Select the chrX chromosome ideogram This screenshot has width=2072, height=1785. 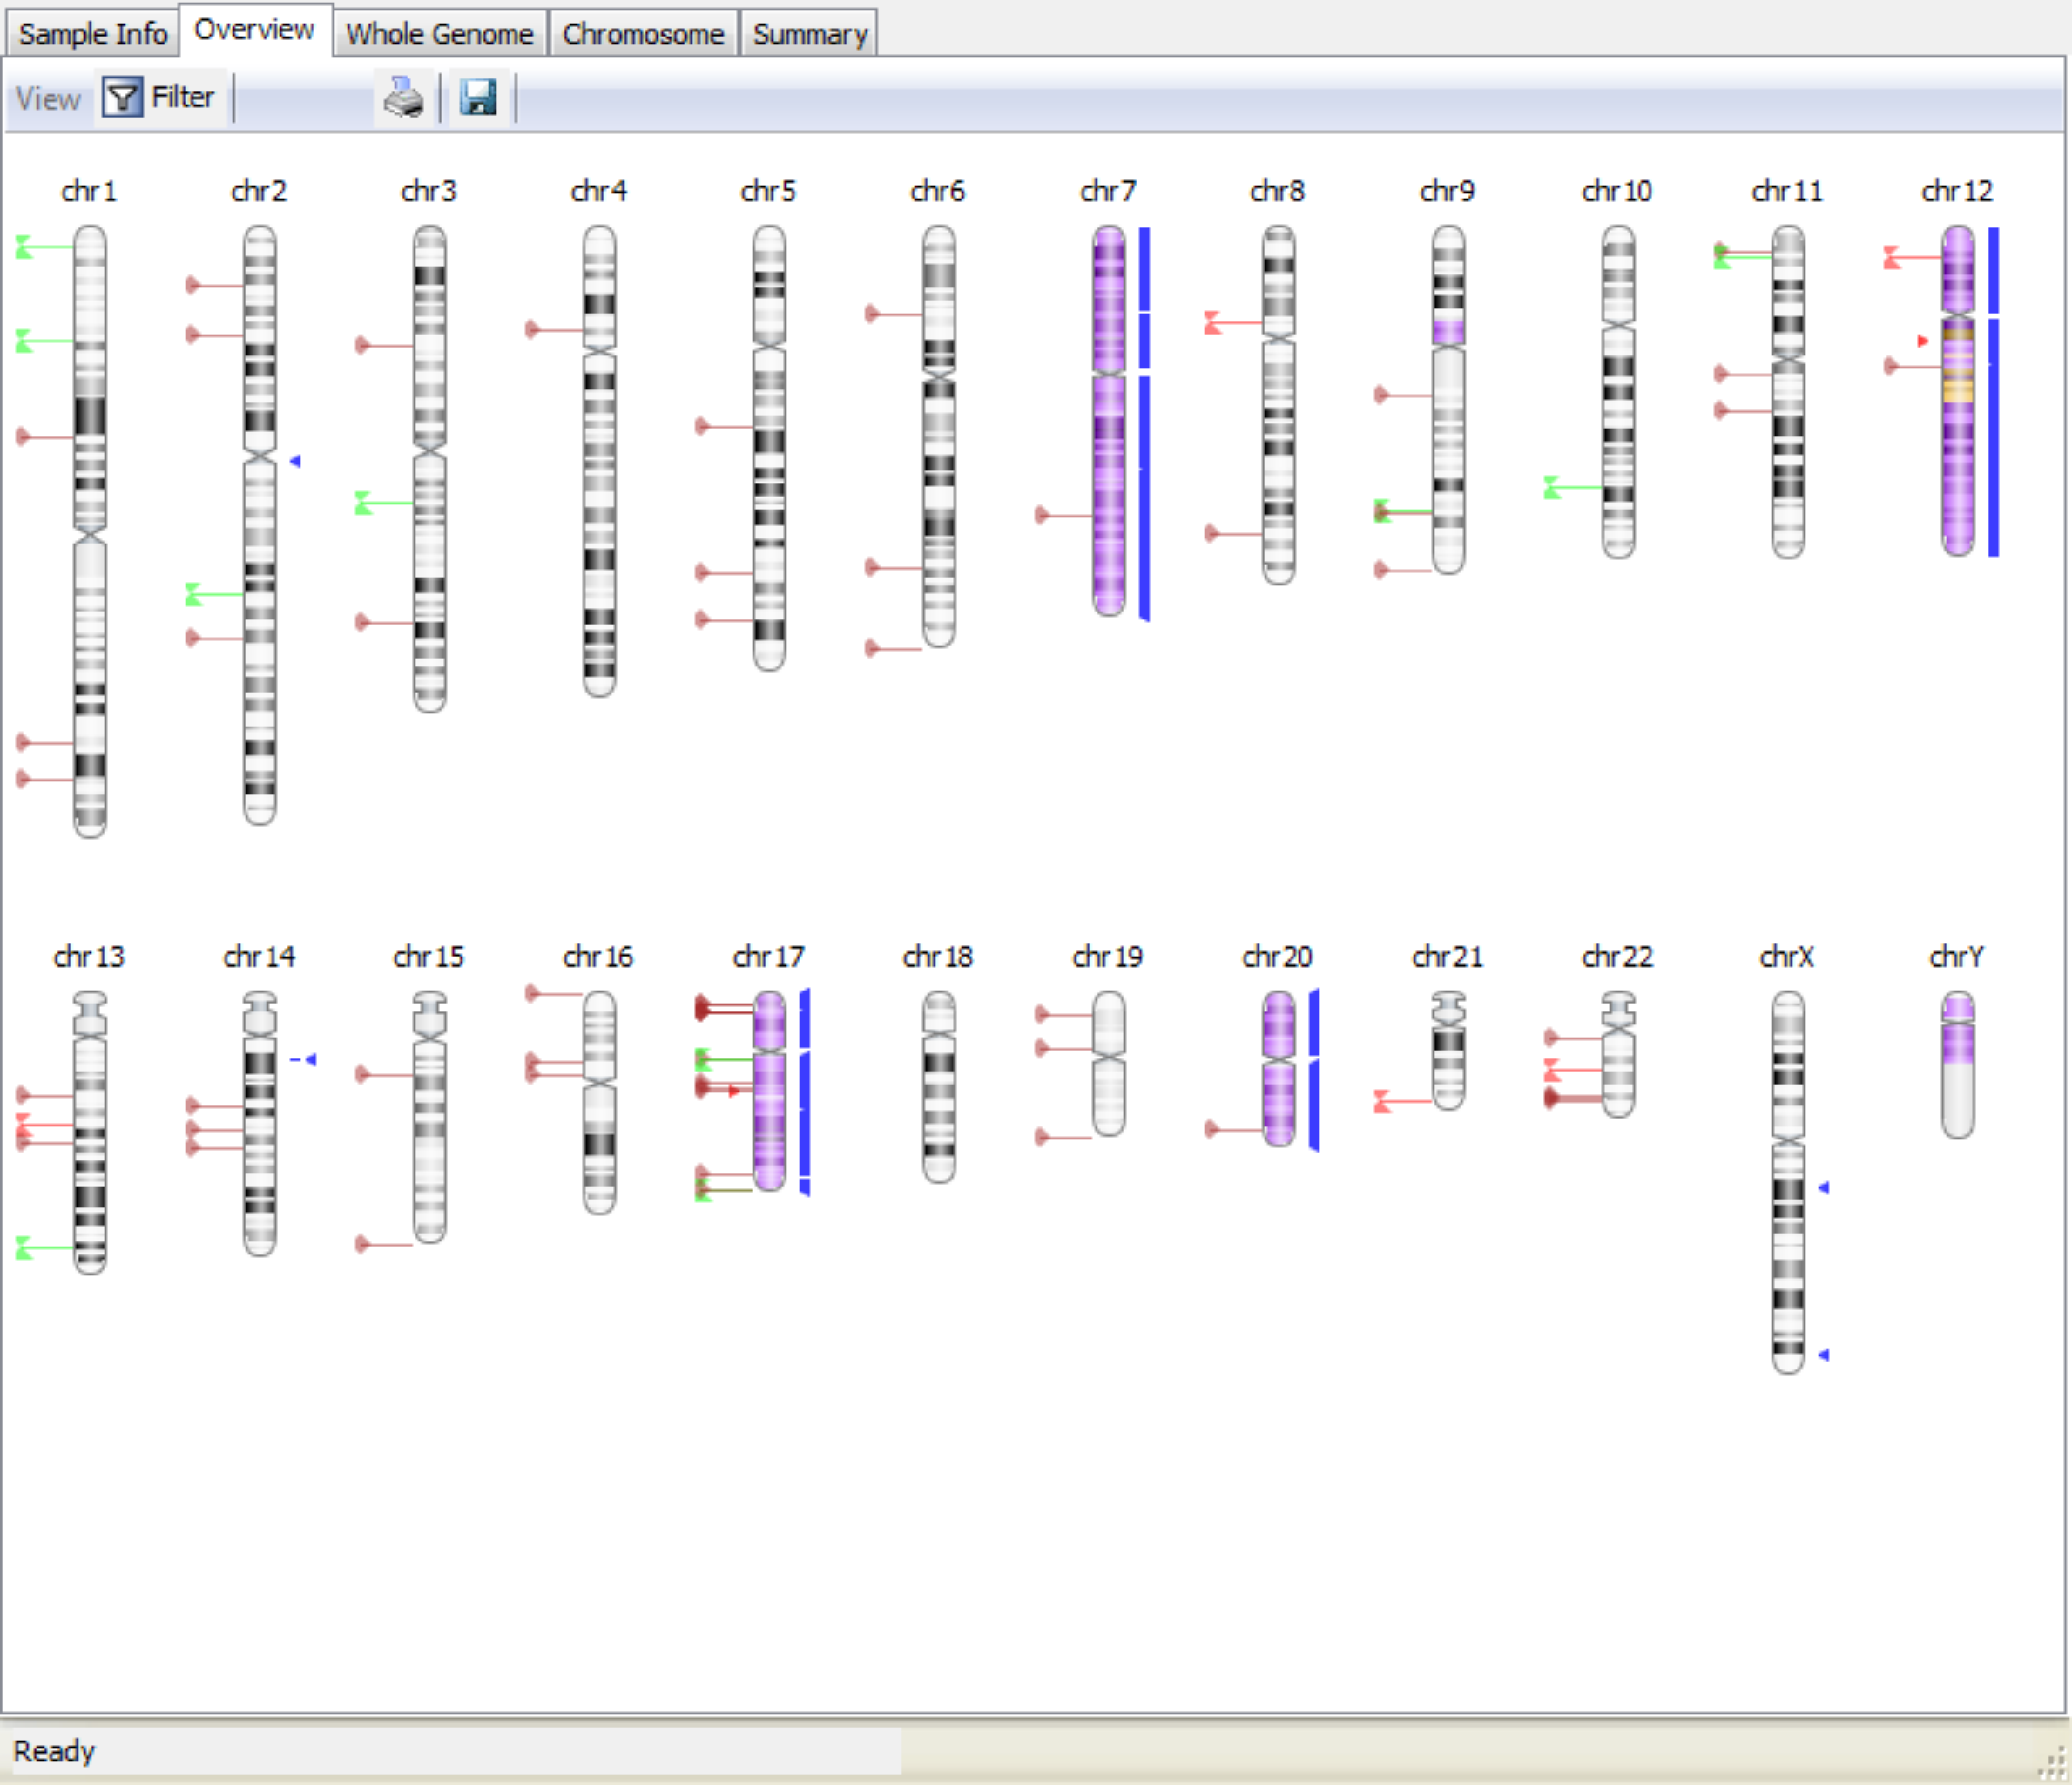click(1787, 1180)
